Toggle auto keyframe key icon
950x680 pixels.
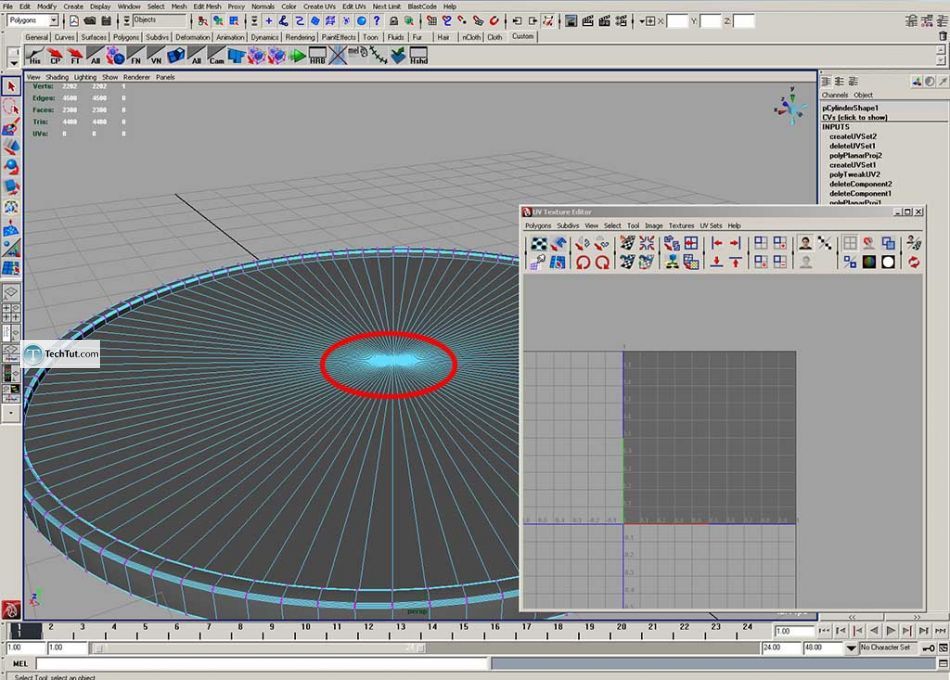928,648
